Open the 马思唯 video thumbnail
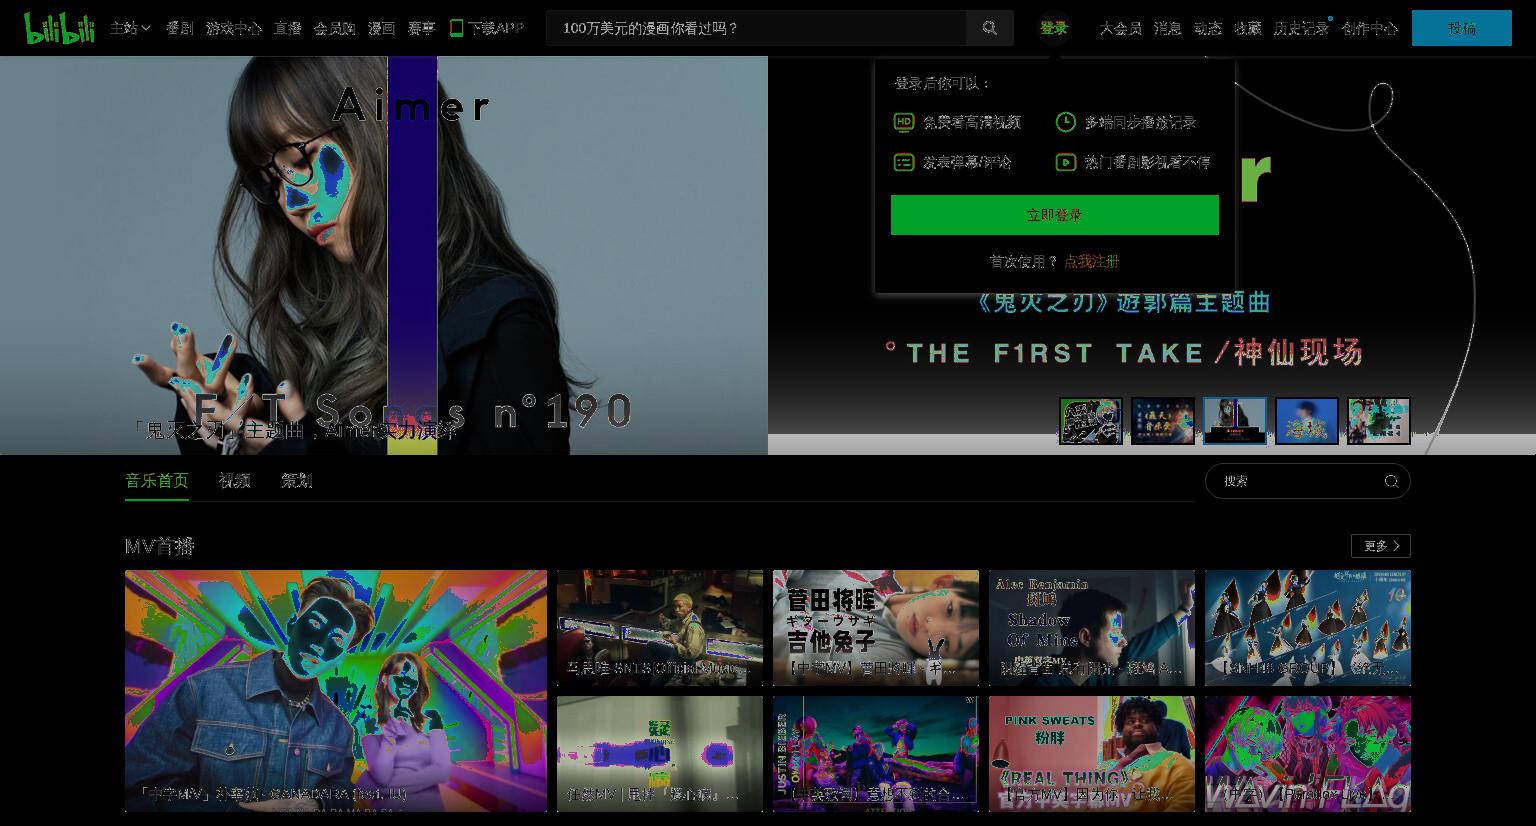 [659, 628]
